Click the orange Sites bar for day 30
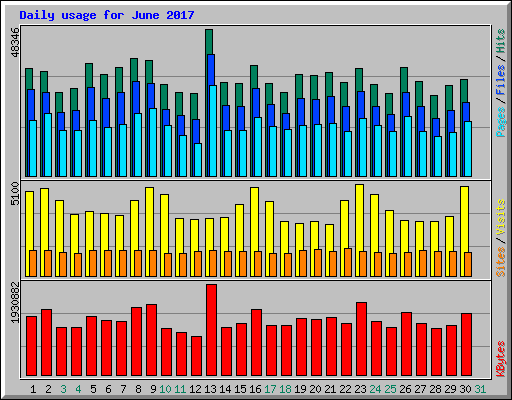Viewport: 512px width, 400px height. (x=468, y=264)
